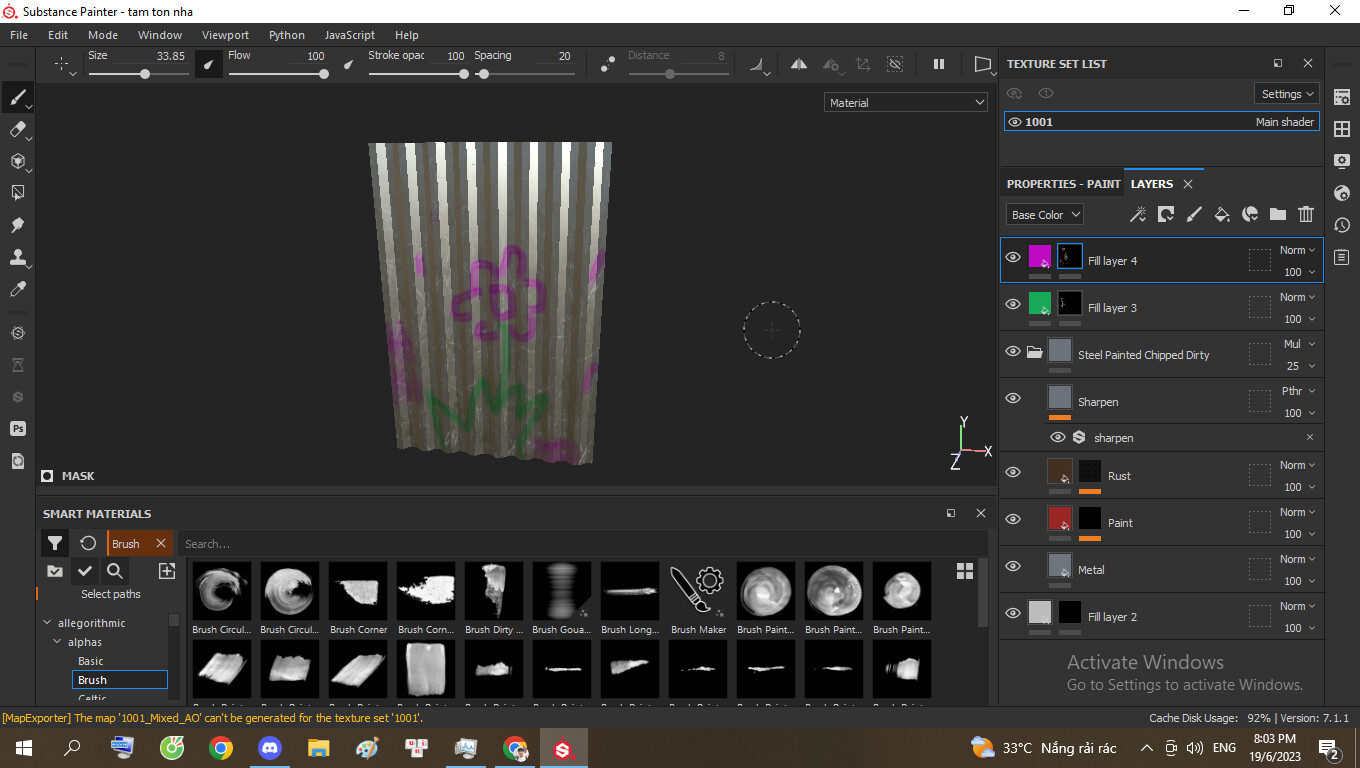Open the Viewport menu

pos(225,35)
